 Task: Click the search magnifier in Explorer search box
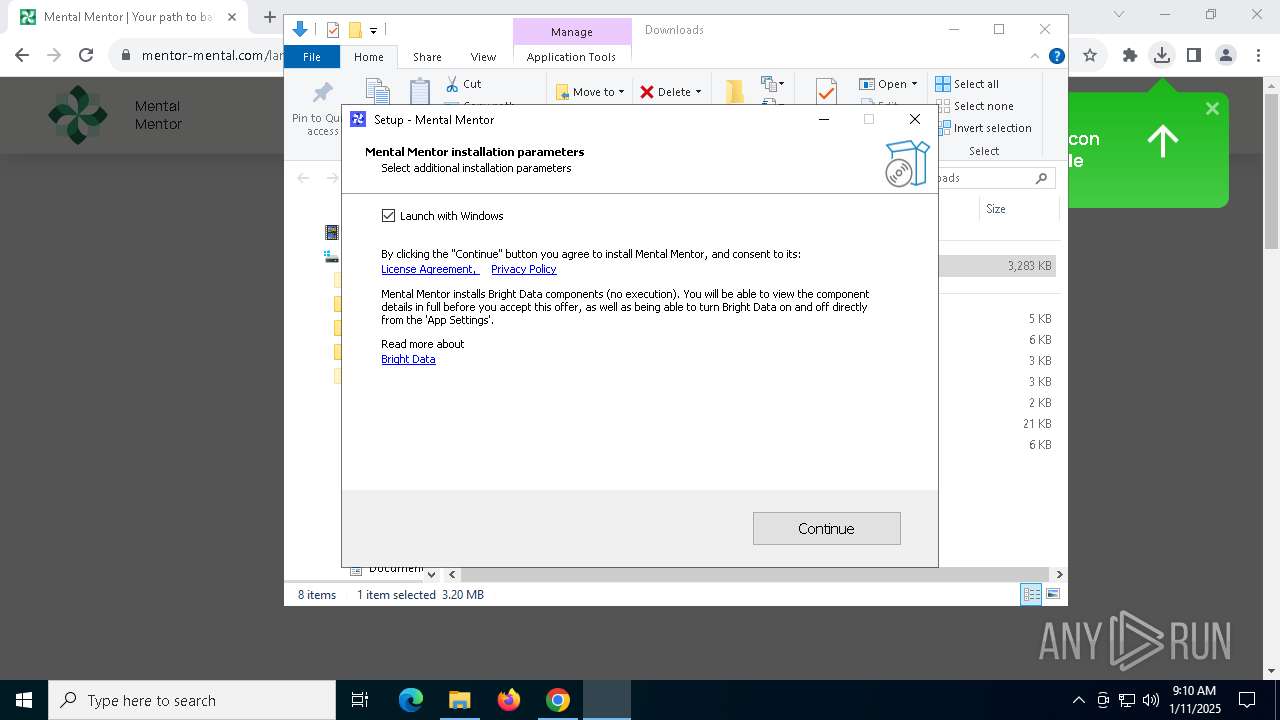(1041, 178)
